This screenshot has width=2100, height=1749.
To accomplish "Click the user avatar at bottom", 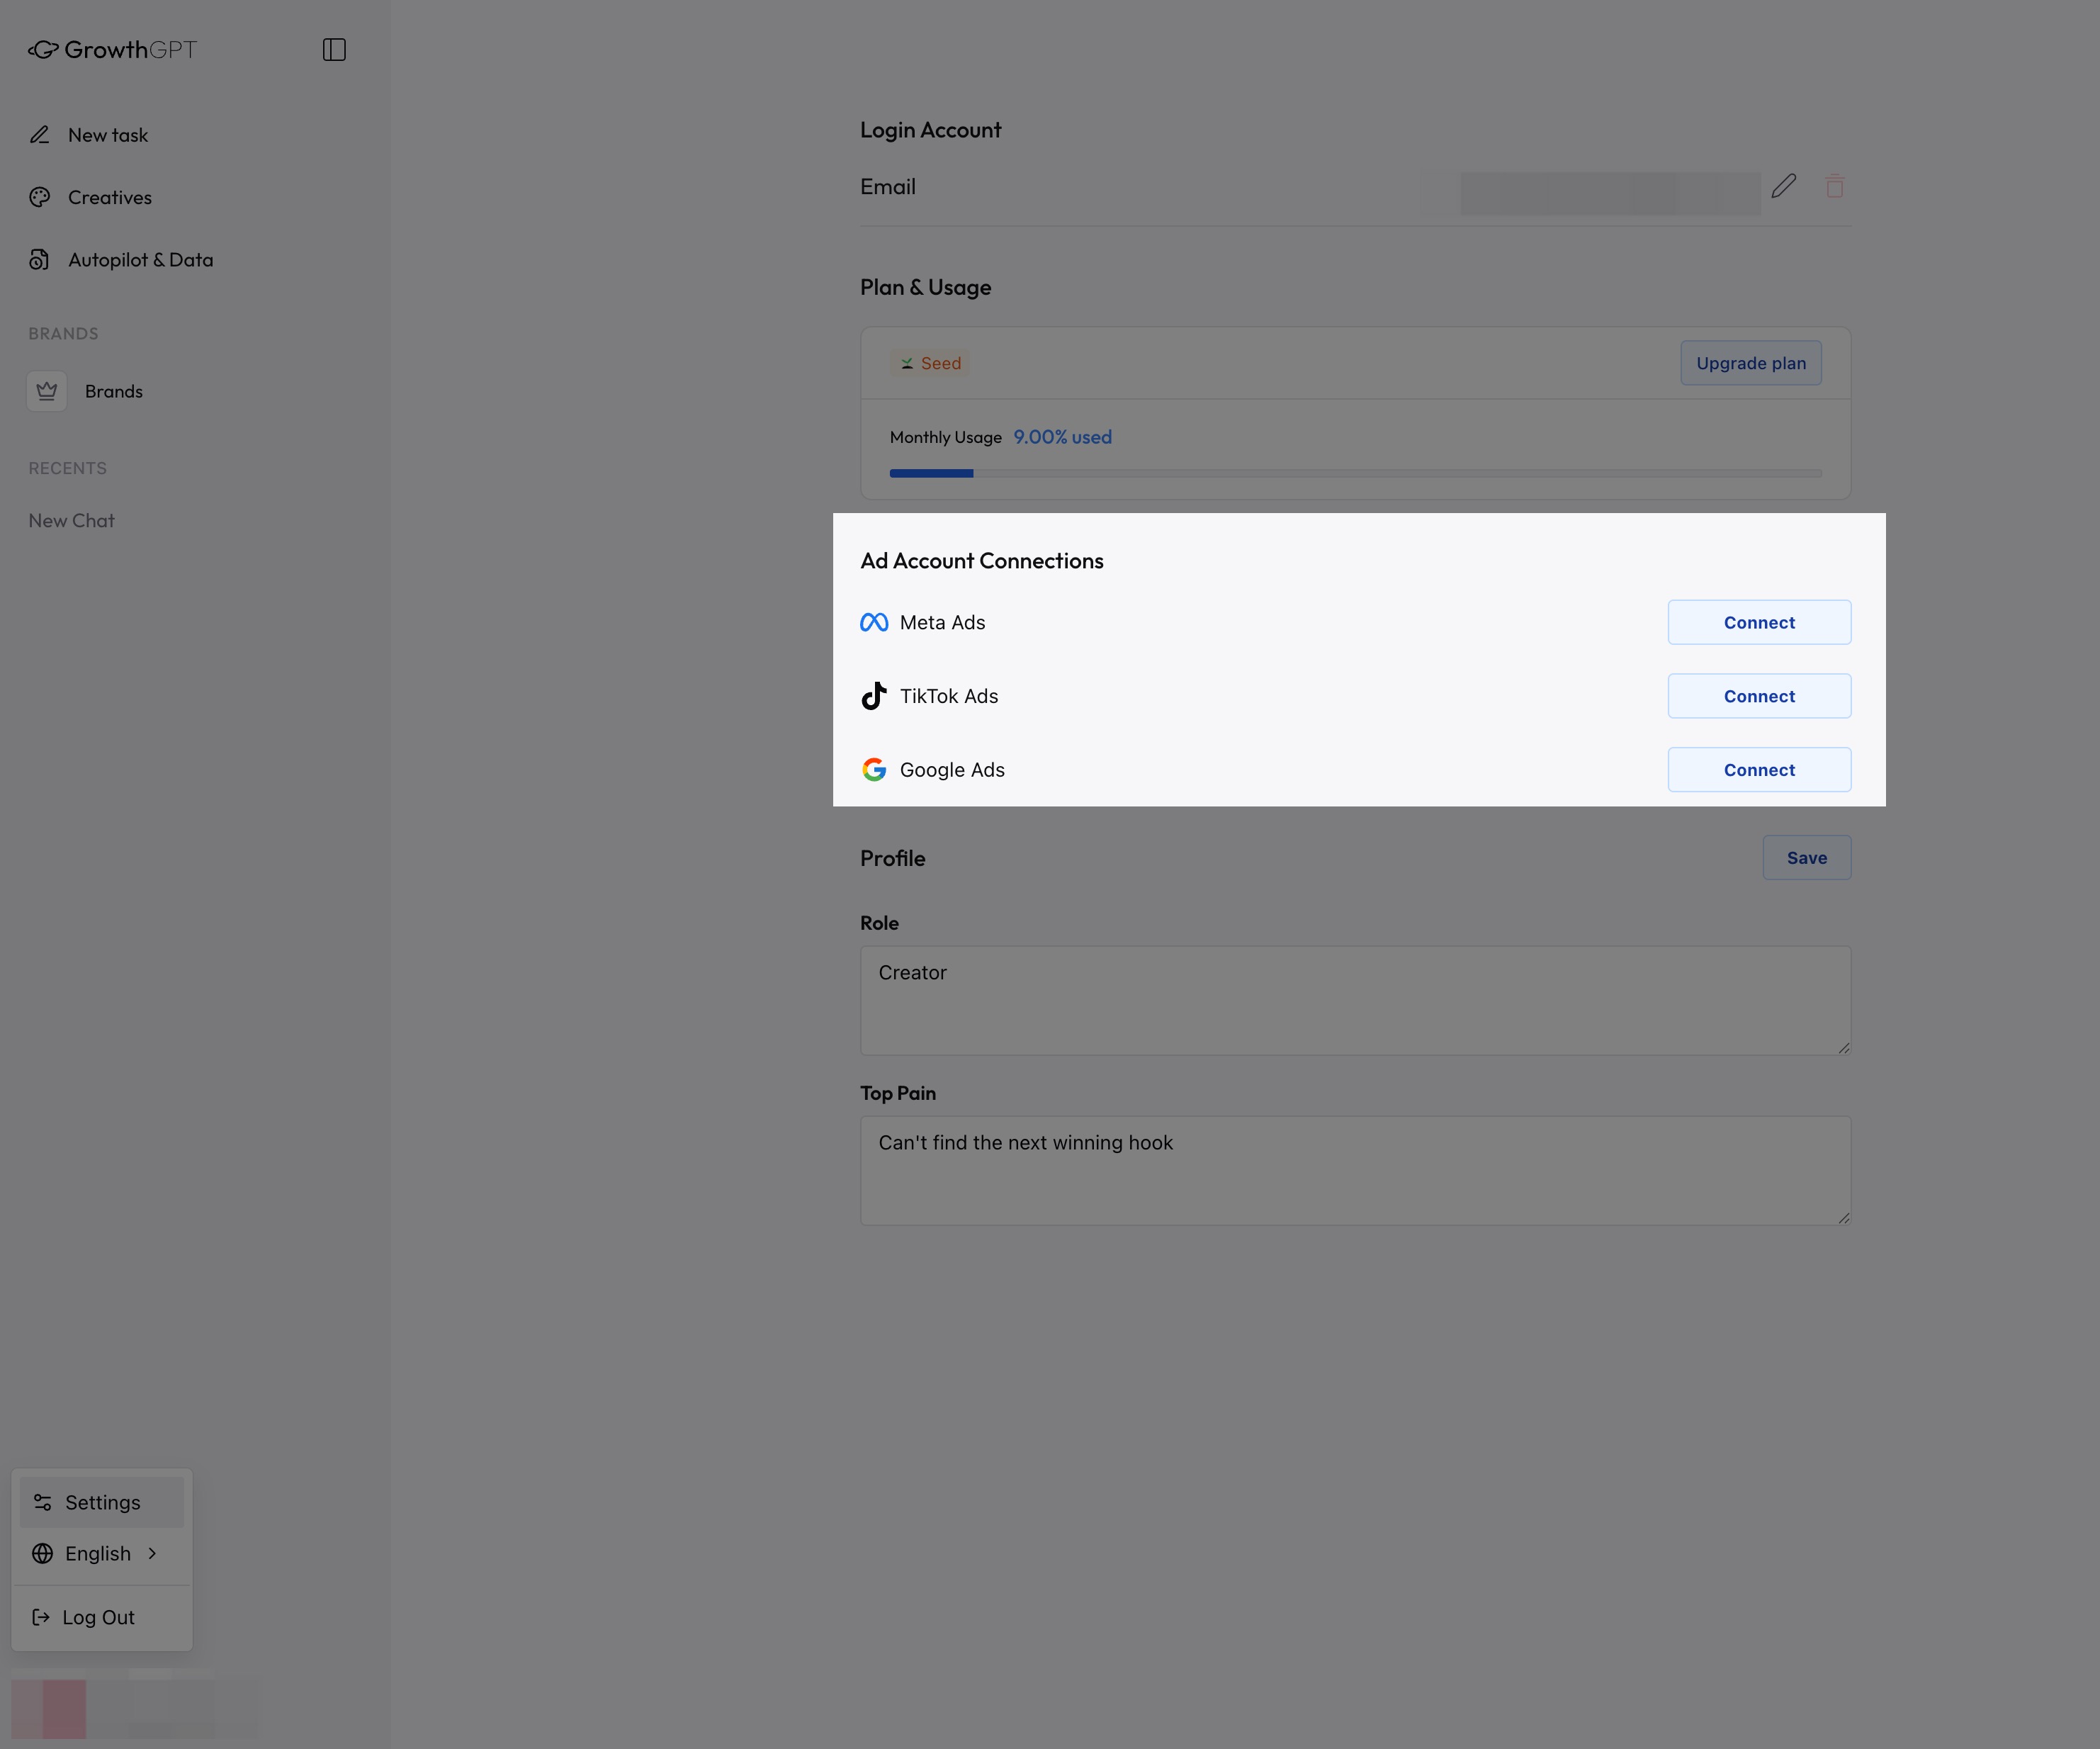I will (49, 1708).
